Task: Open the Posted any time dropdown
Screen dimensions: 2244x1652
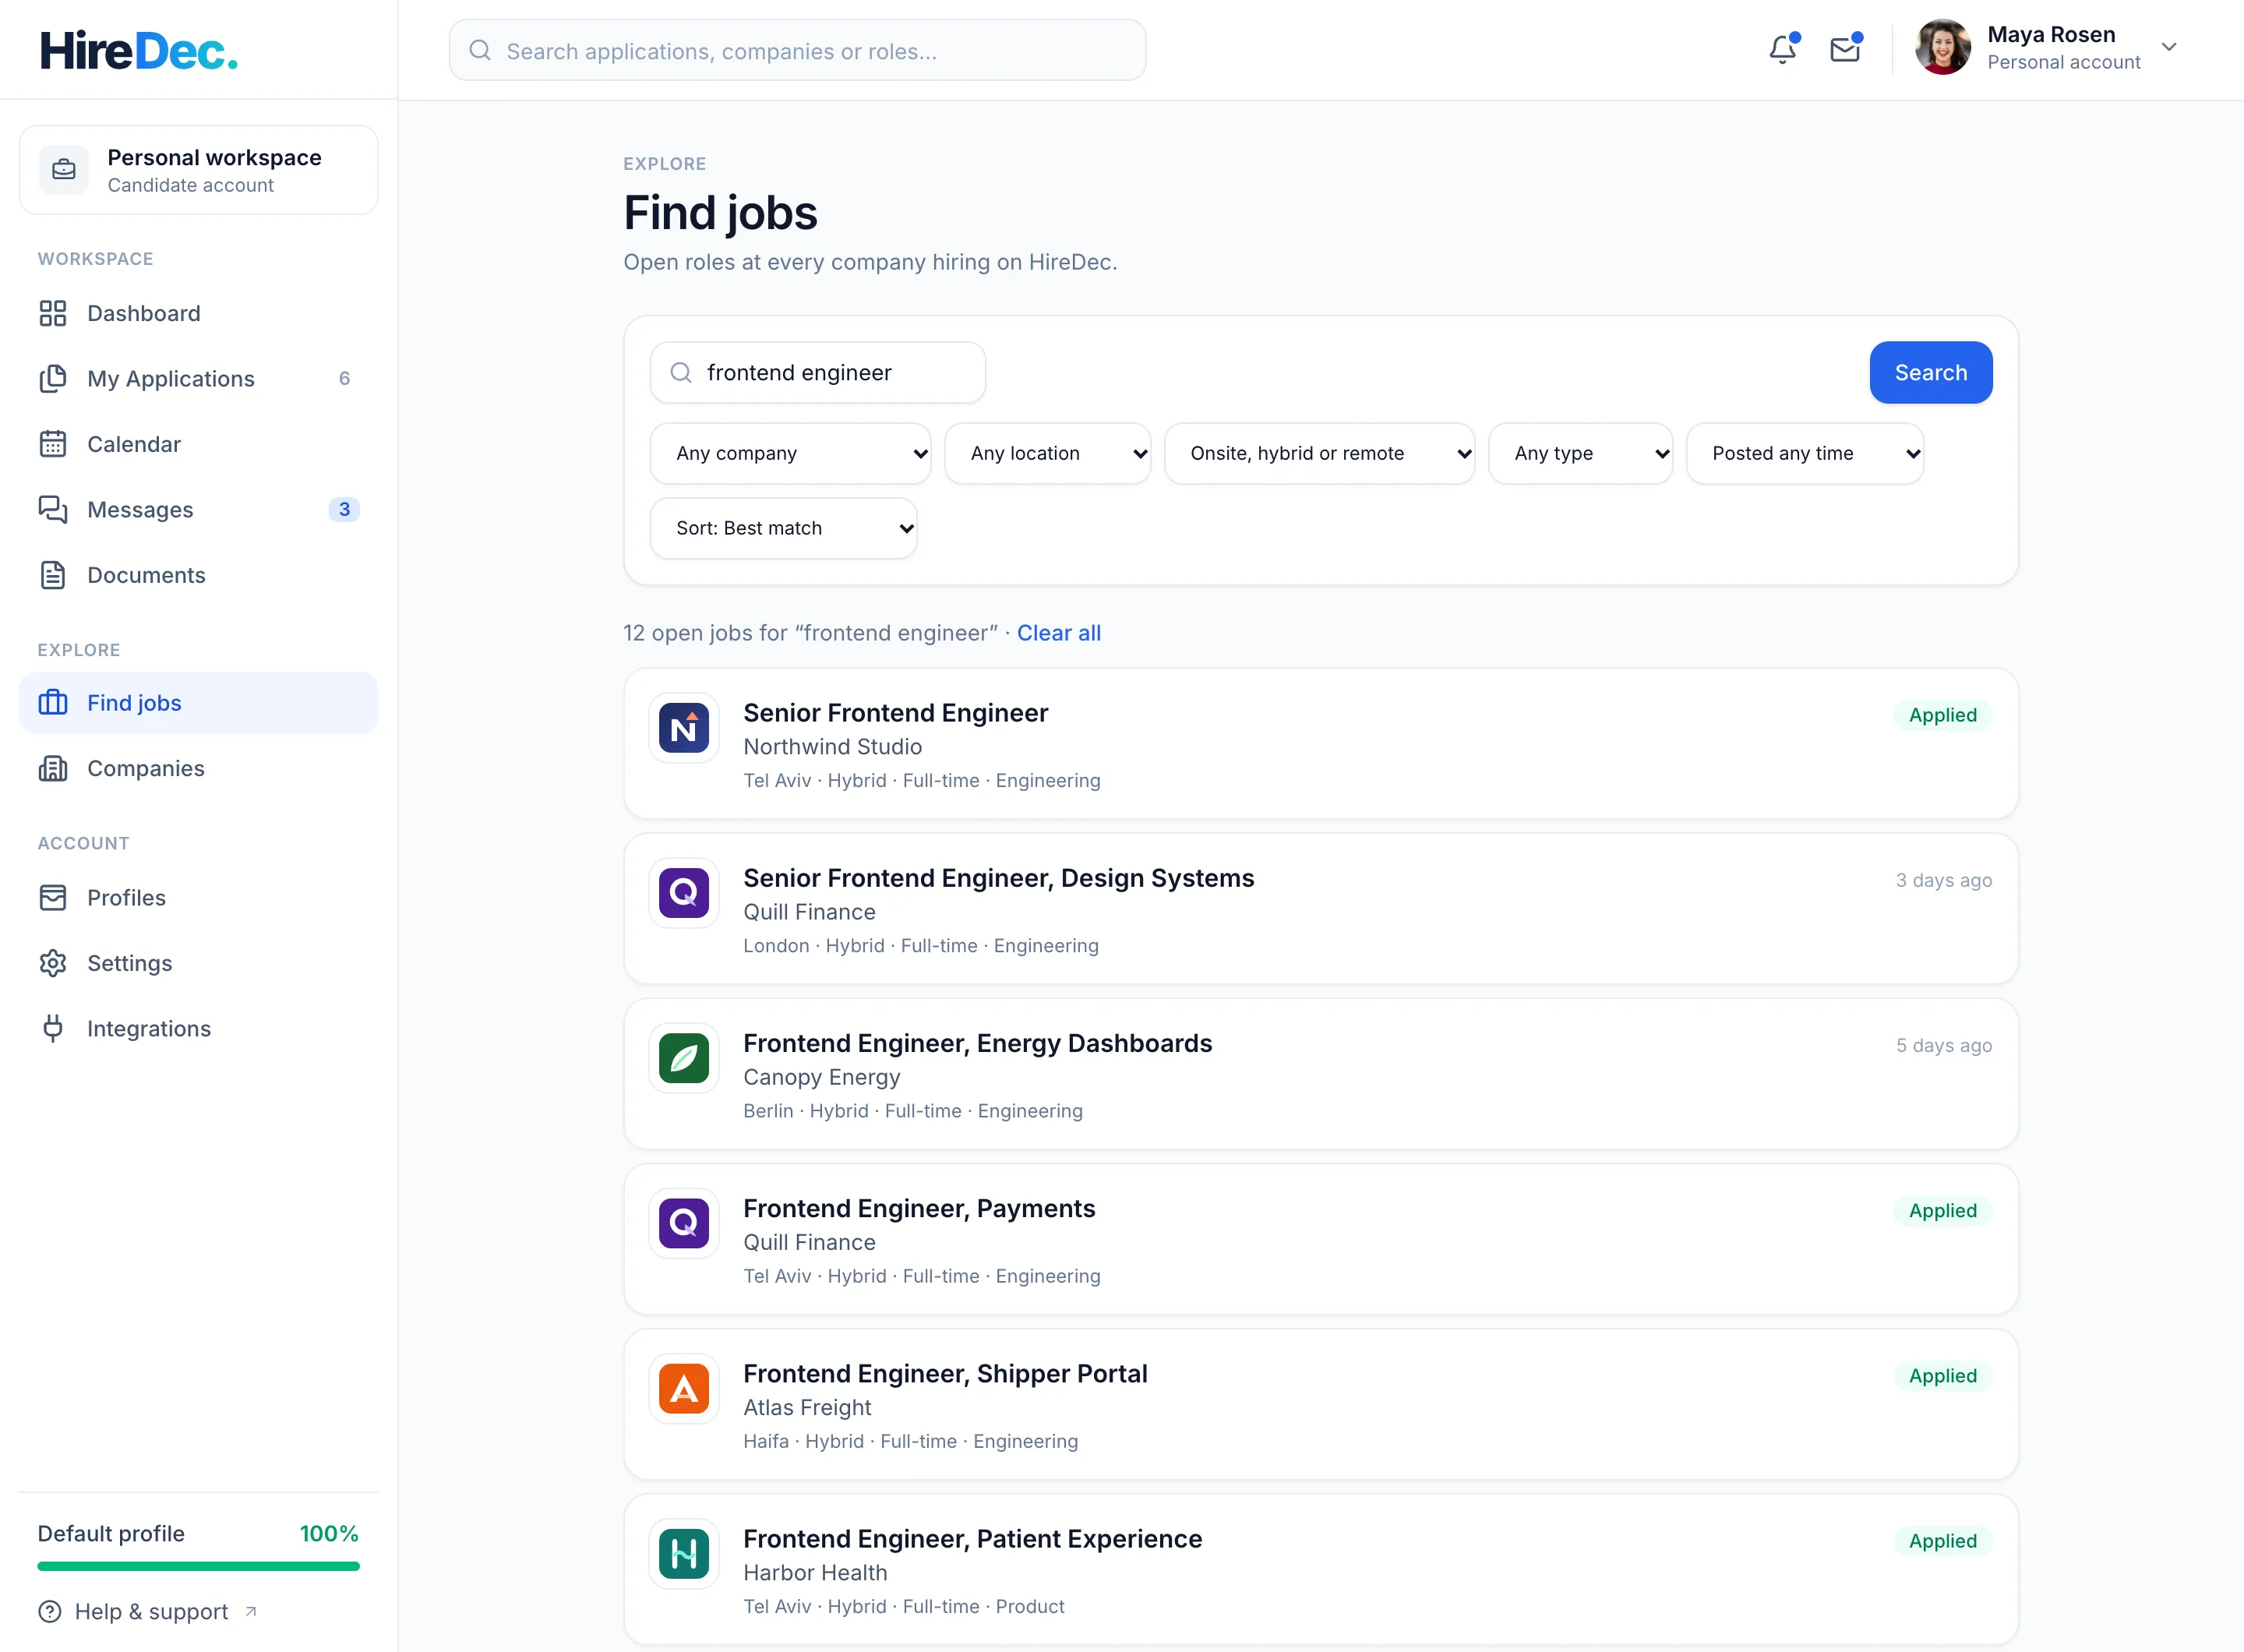Action: [1804, 453]
